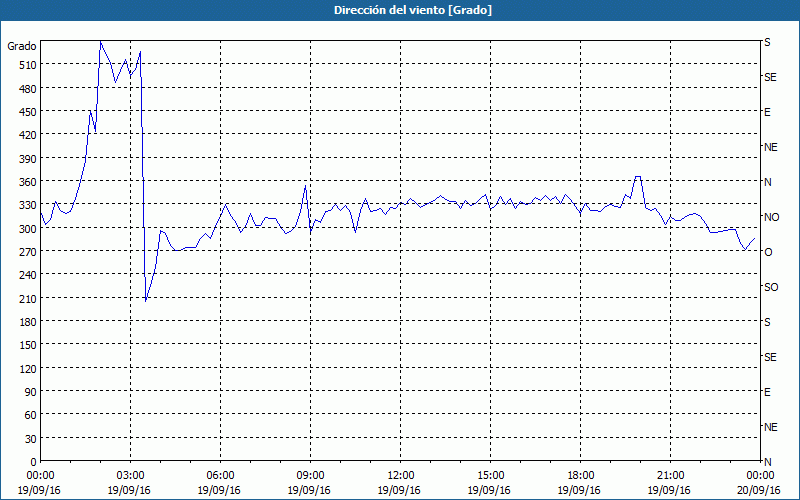Click the '180' degree axis label
This screenshot has width=800, height=500.
[x=29, y=322]
